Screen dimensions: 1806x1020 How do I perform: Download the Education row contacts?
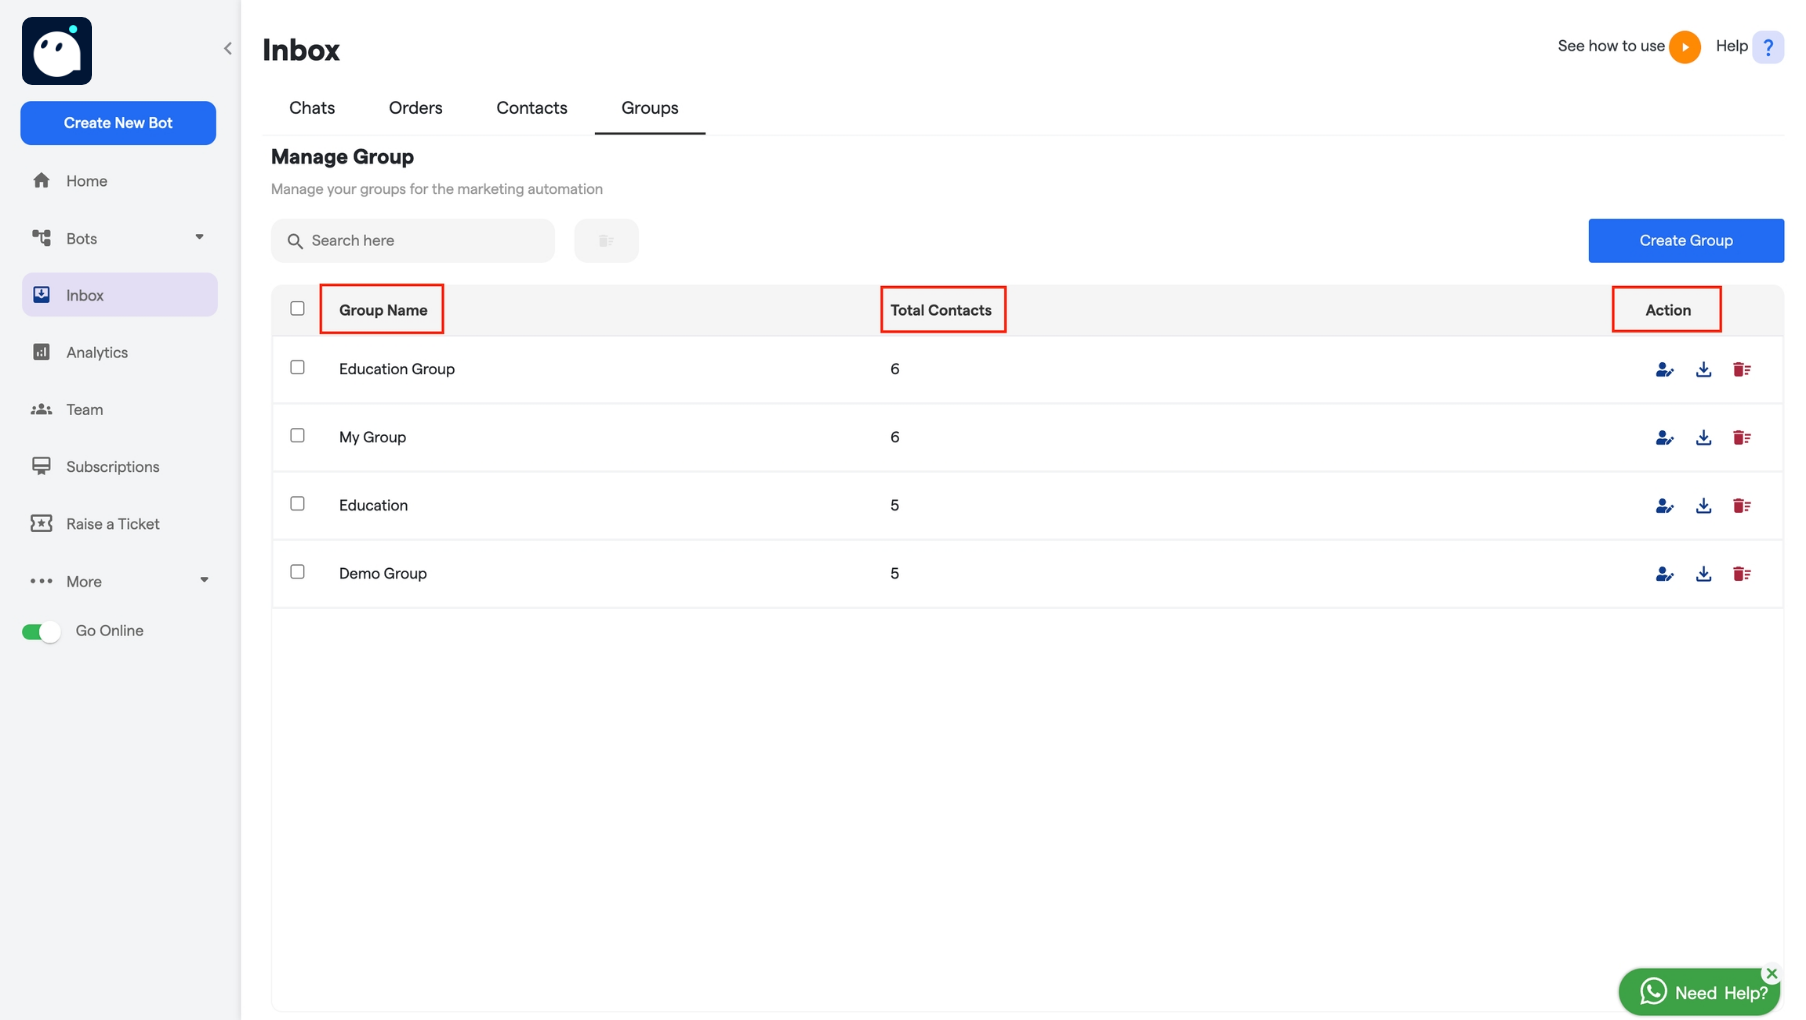point(1703,506)
